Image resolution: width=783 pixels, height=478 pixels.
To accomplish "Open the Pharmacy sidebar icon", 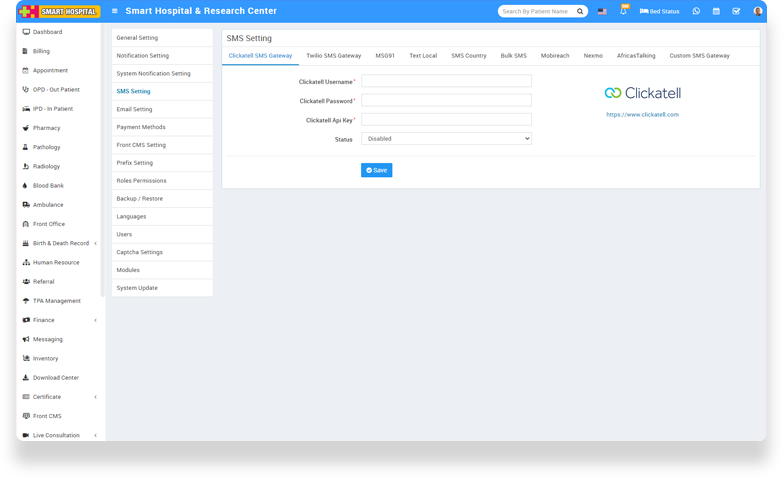I will click(25, 128).
